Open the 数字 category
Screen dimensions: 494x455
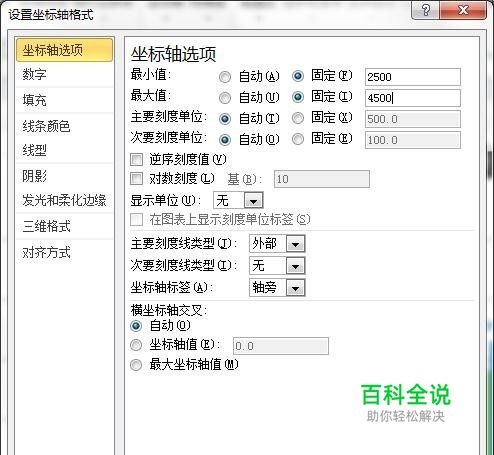coord(65,74)
